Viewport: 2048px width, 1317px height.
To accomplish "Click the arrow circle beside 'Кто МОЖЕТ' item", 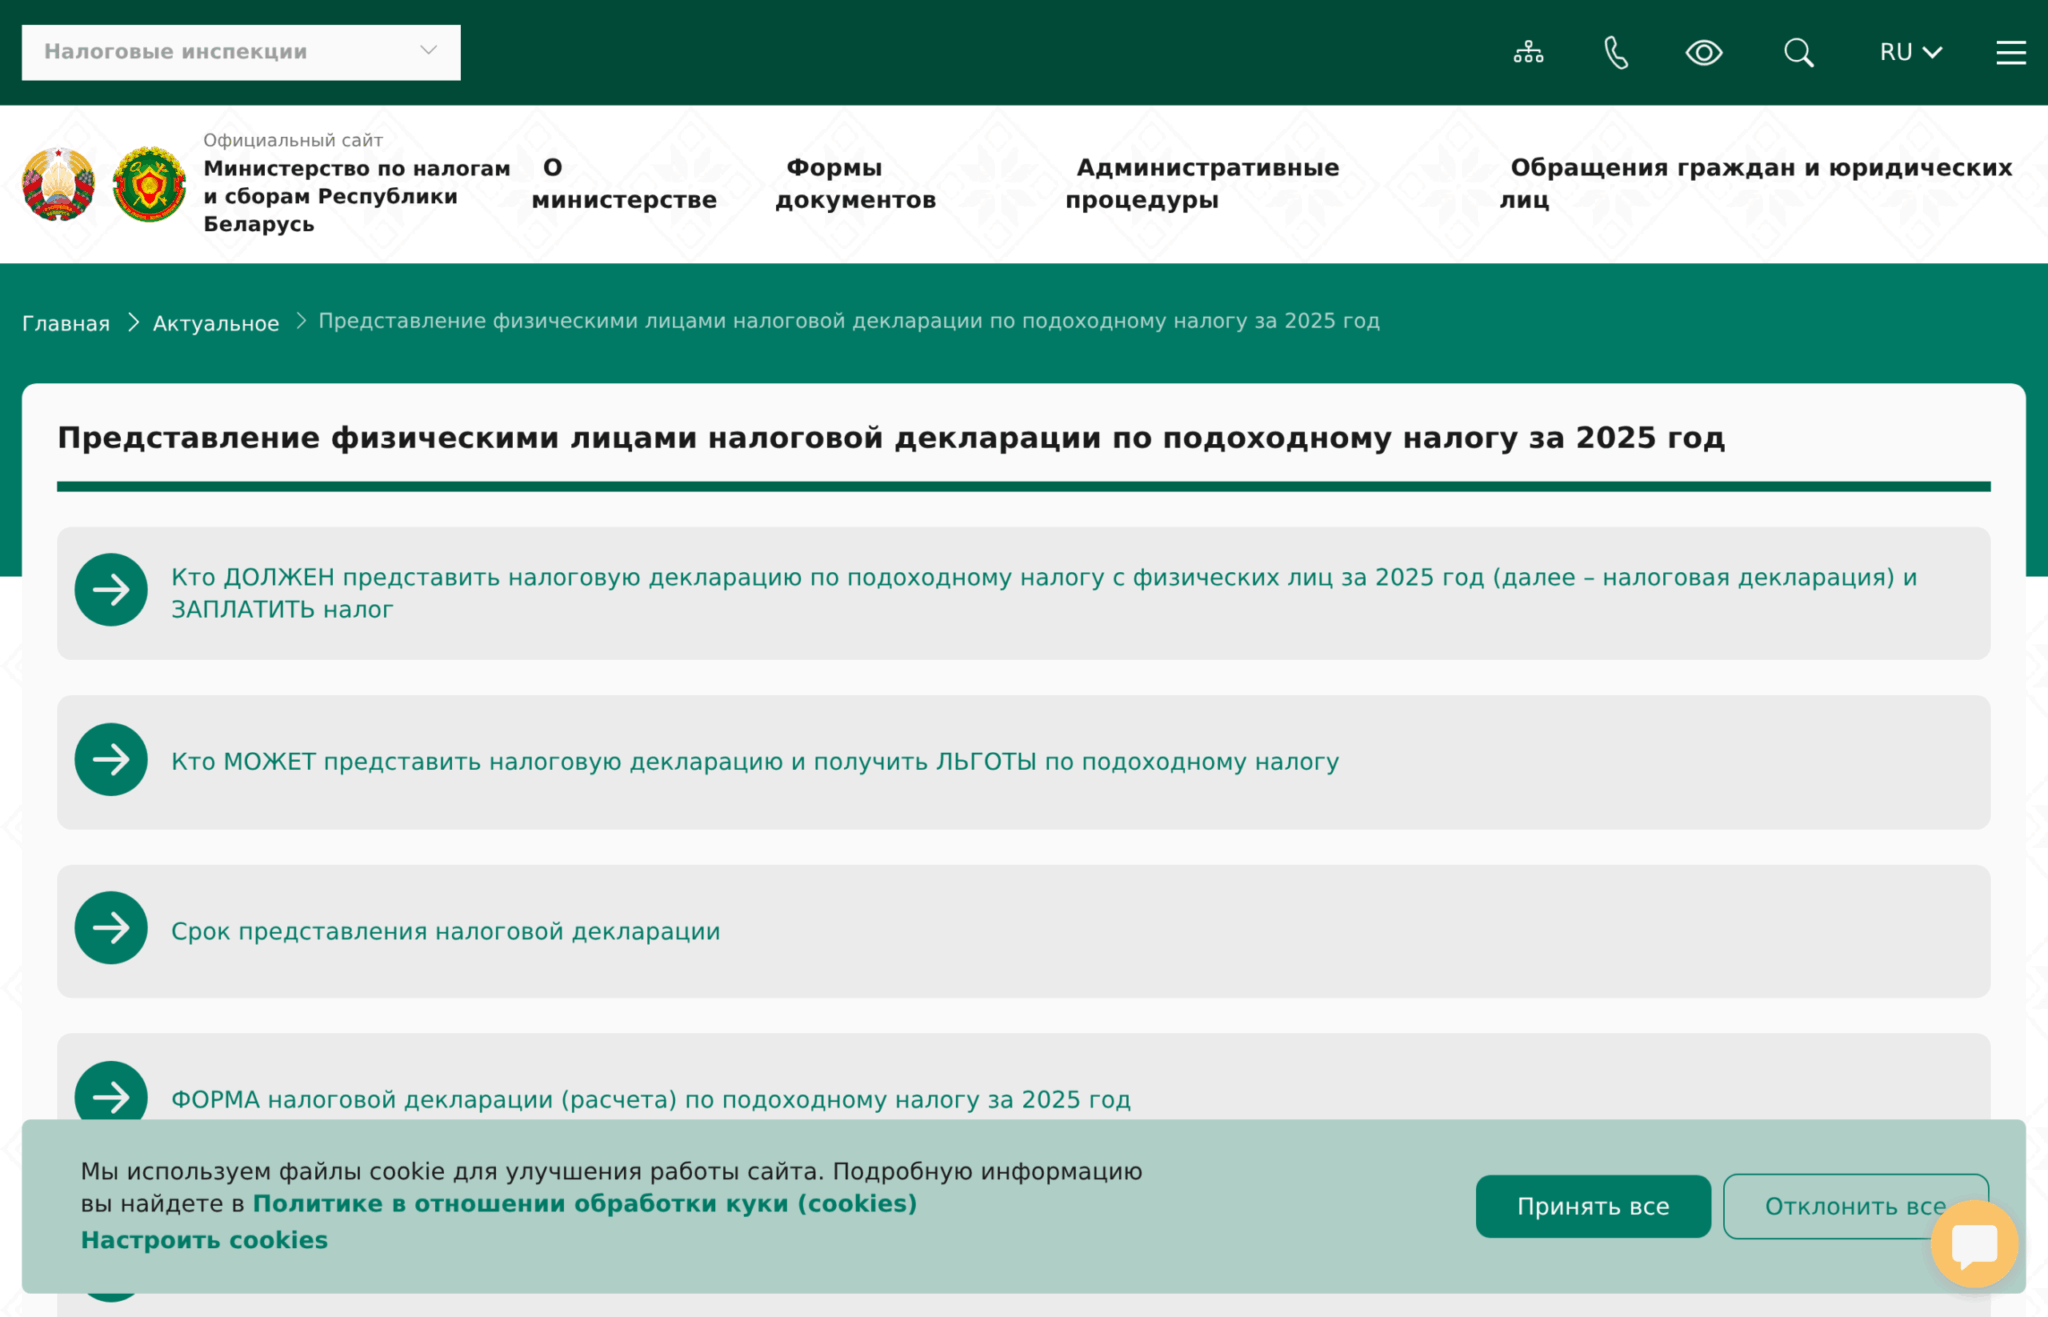I will [110, 760].
